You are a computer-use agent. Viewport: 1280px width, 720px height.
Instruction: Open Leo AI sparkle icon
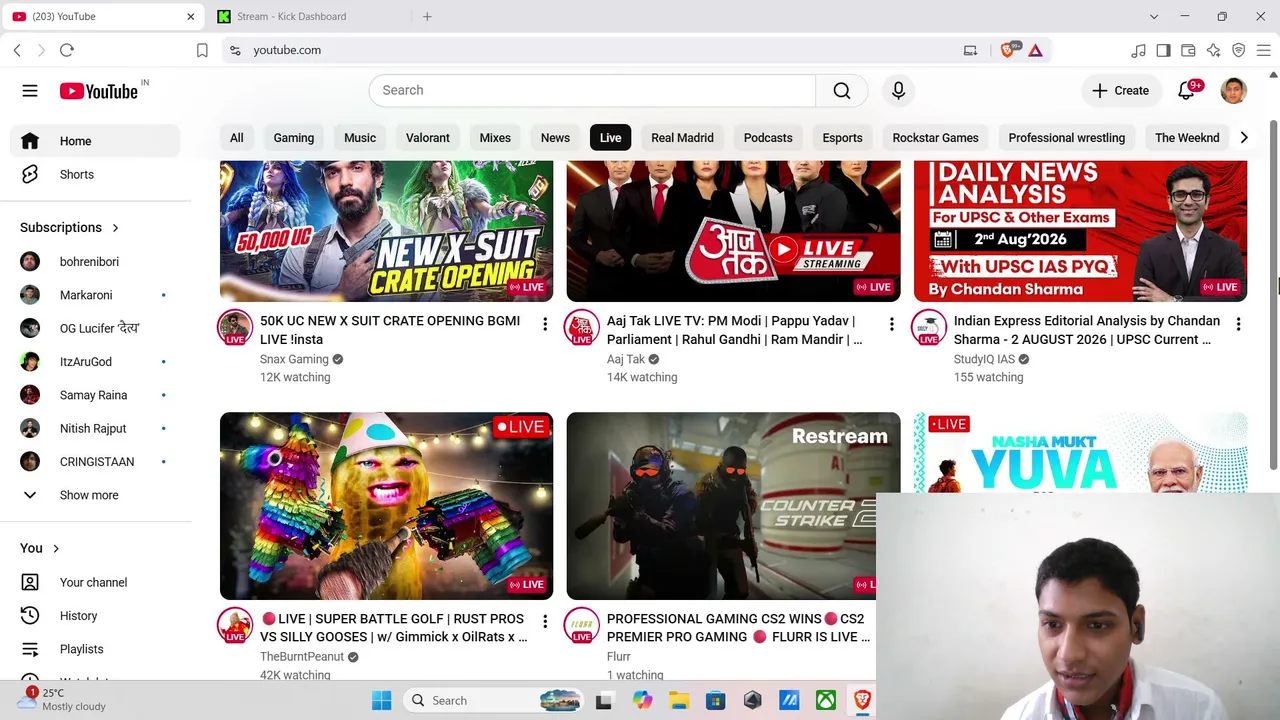(1213, 50)
